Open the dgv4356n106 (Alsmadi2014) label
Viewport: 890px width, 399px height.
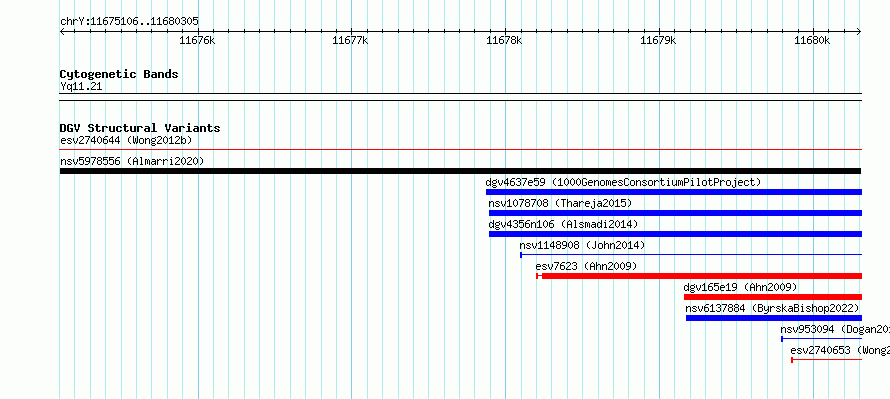[x=563, y=224]
